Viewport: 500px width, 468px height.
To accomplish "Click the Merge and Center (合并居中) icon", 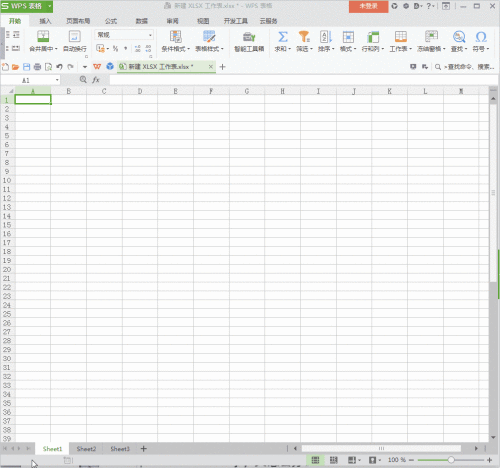I will click(x=43, y=36).
